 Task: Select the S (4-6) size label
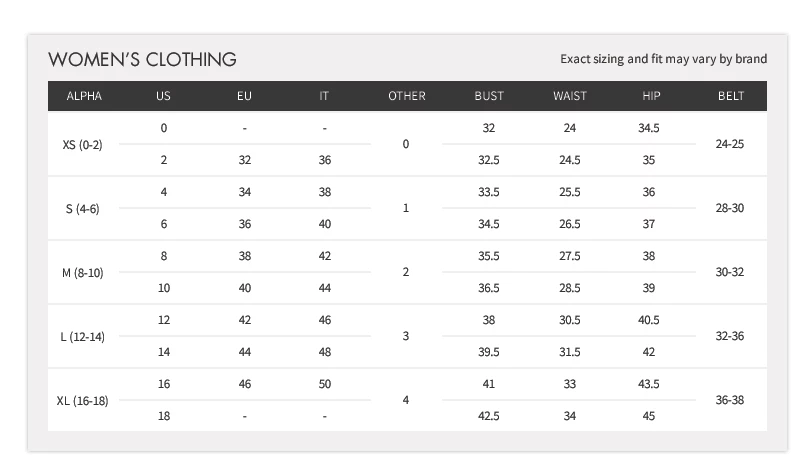(x=82, y=208)
